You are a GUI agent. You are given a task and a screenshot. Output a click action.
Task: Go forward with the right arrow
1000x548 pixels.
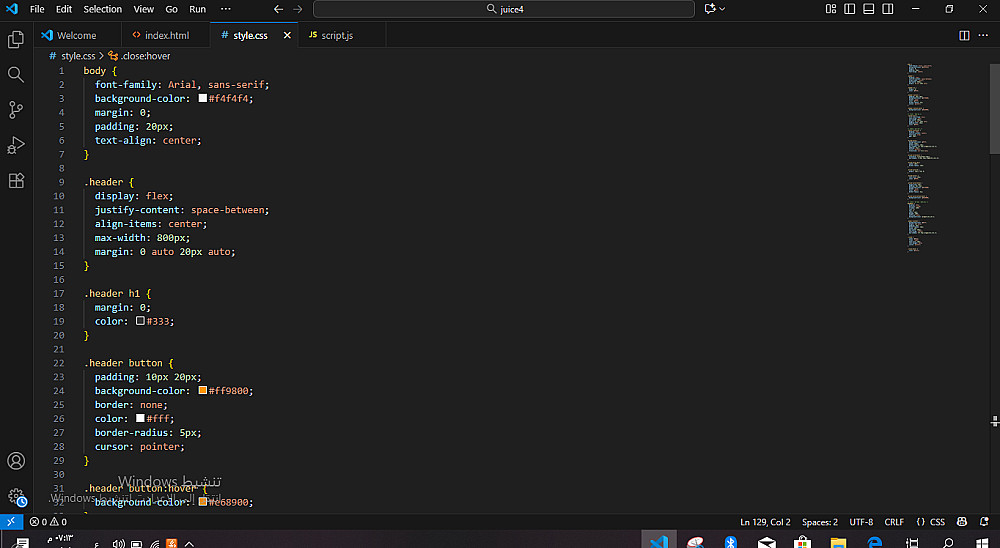(298, 9)
